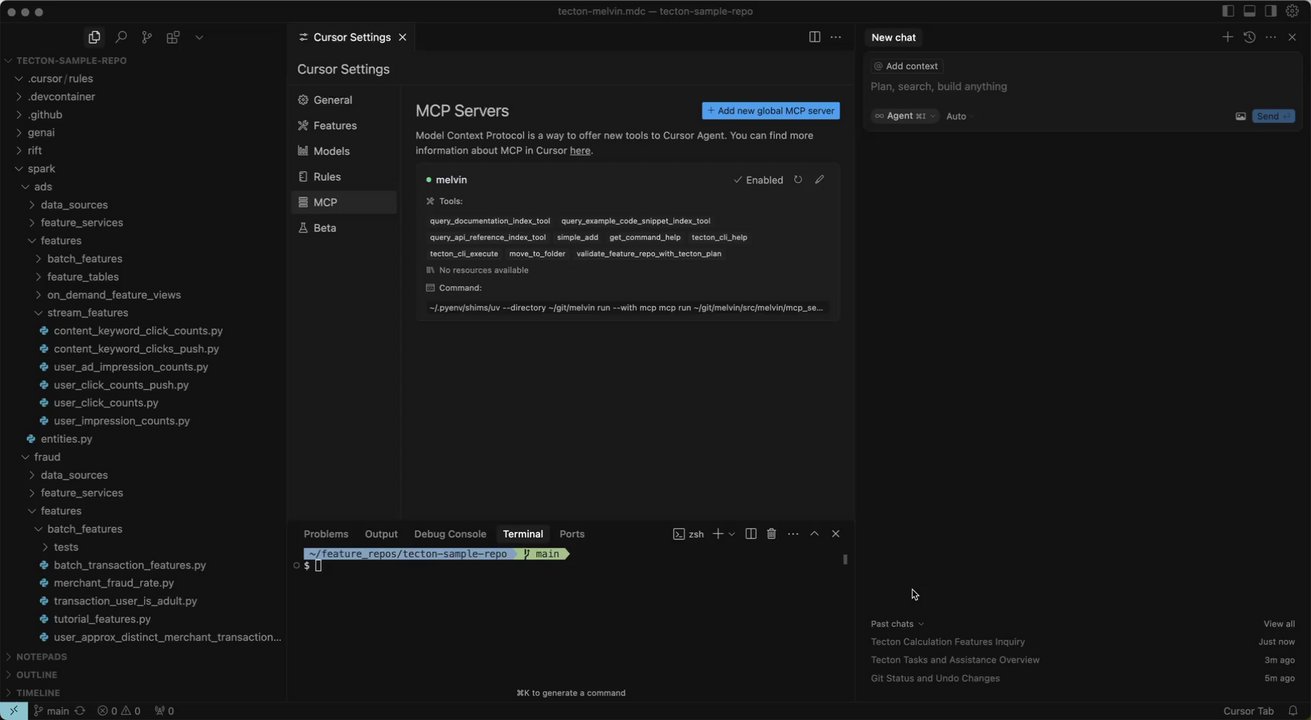This screenshot has height=720, width=1311.
Task: Toggle the primary sidebar layout button
Action: (x=1228, y=11)
